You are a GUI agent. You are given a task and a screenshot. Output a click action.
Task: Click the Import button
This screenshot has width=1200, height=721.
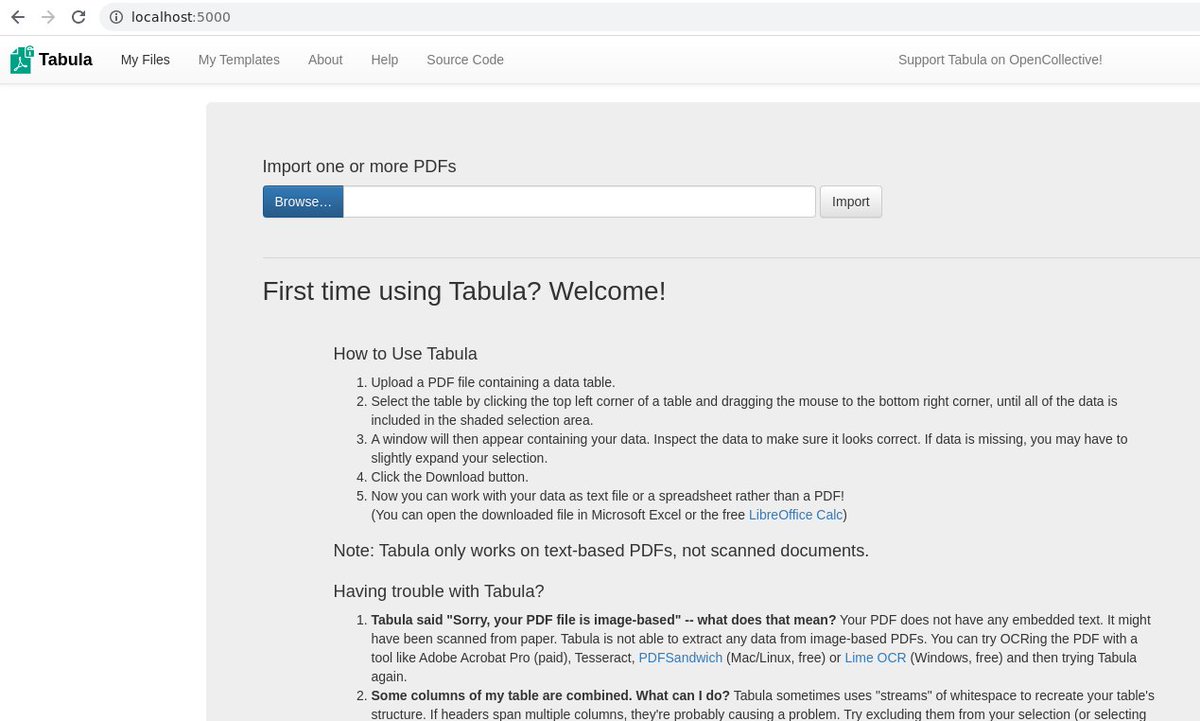pyautogui.click(x=850, y=201)
